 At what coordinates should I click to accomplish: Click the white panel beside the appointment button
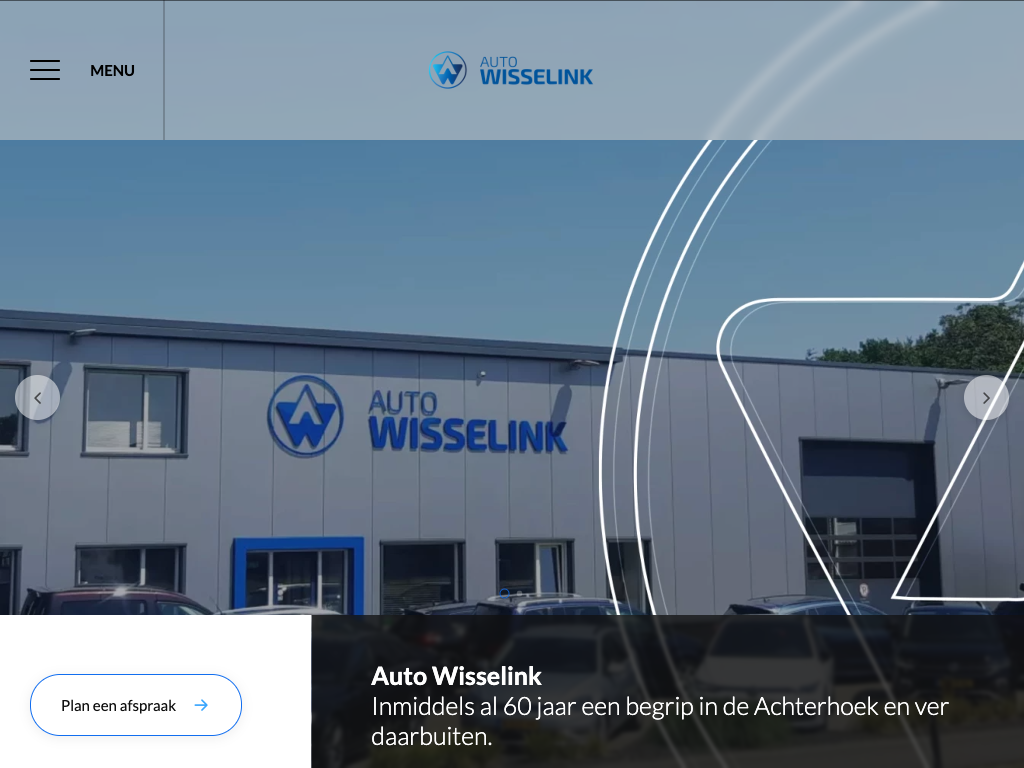click(x=155, y=692)
